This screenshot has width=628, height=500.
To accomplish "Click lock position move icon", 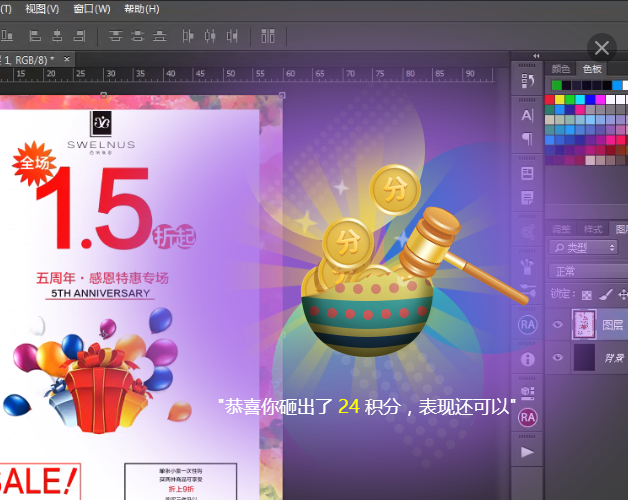I will 623,295.
